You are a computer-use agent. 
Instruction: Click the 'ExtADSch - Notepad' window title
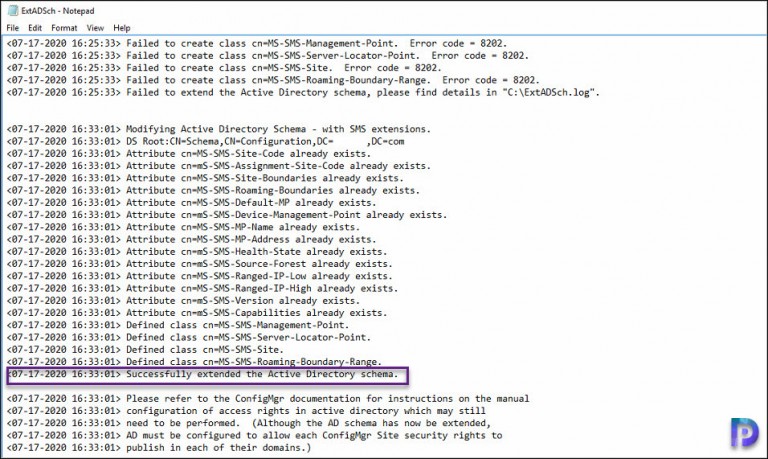(58, 11)
